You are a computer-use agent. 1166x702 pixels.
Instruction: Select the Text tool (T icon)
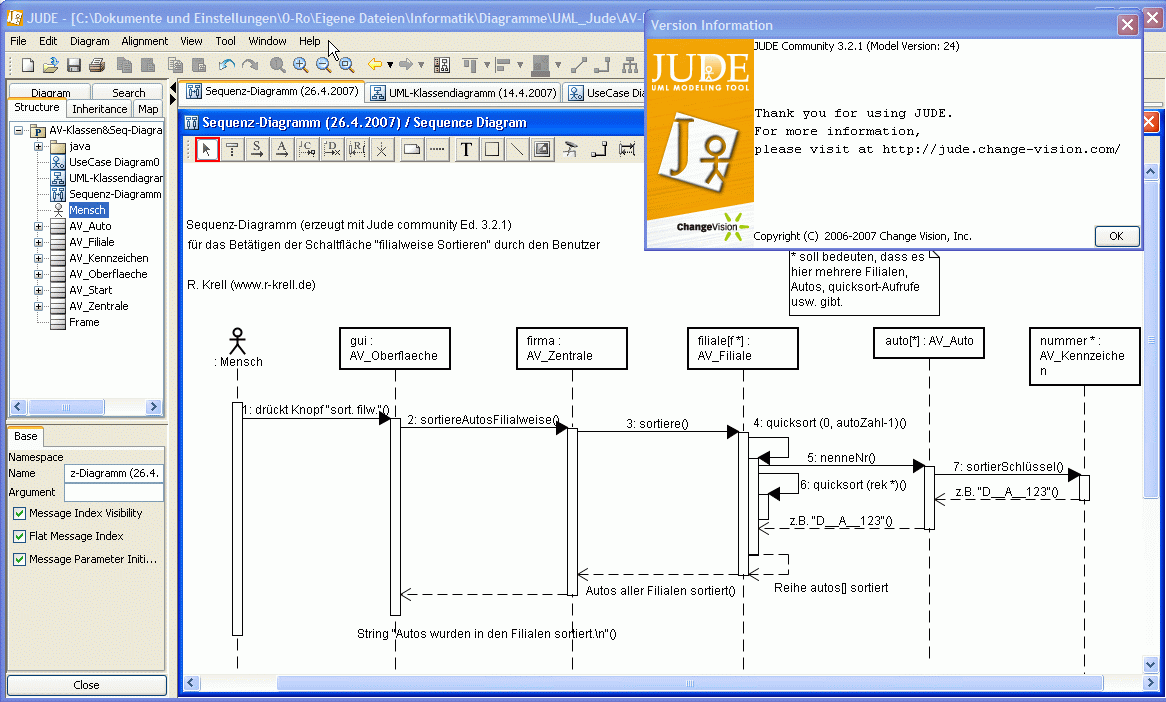466,150
